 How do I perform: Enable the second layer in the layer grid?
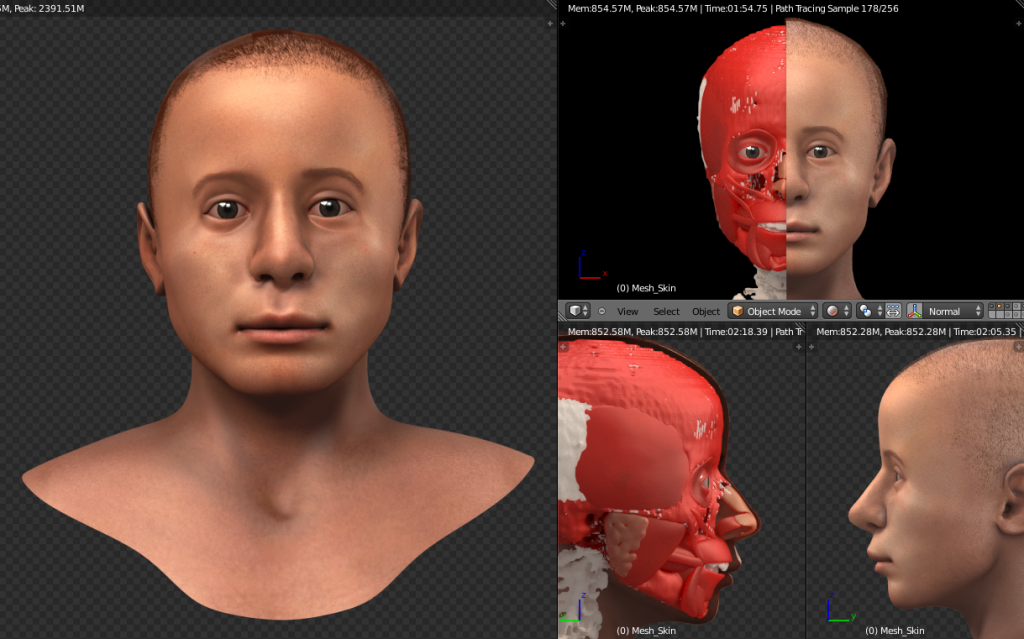999,307
